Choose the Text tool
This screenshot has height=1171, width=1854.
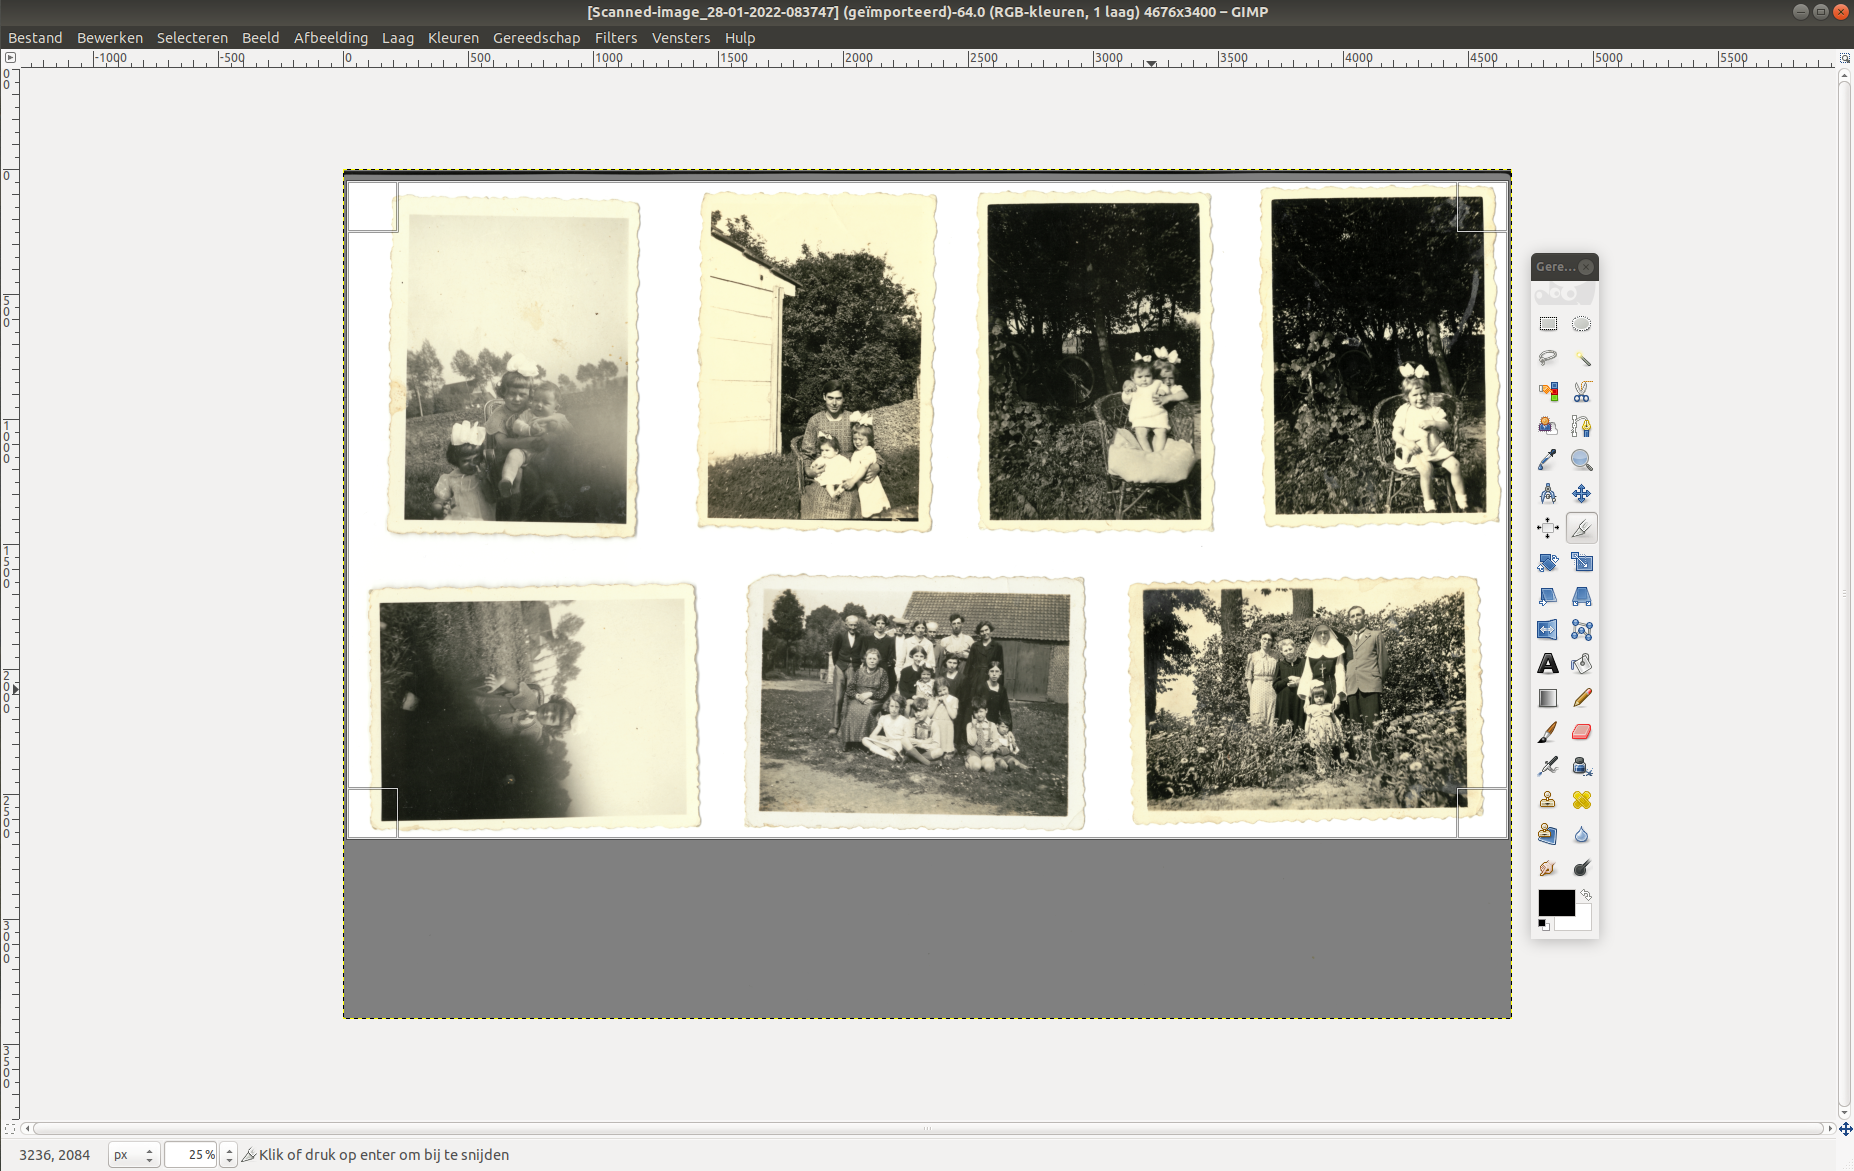point(1548,664)
